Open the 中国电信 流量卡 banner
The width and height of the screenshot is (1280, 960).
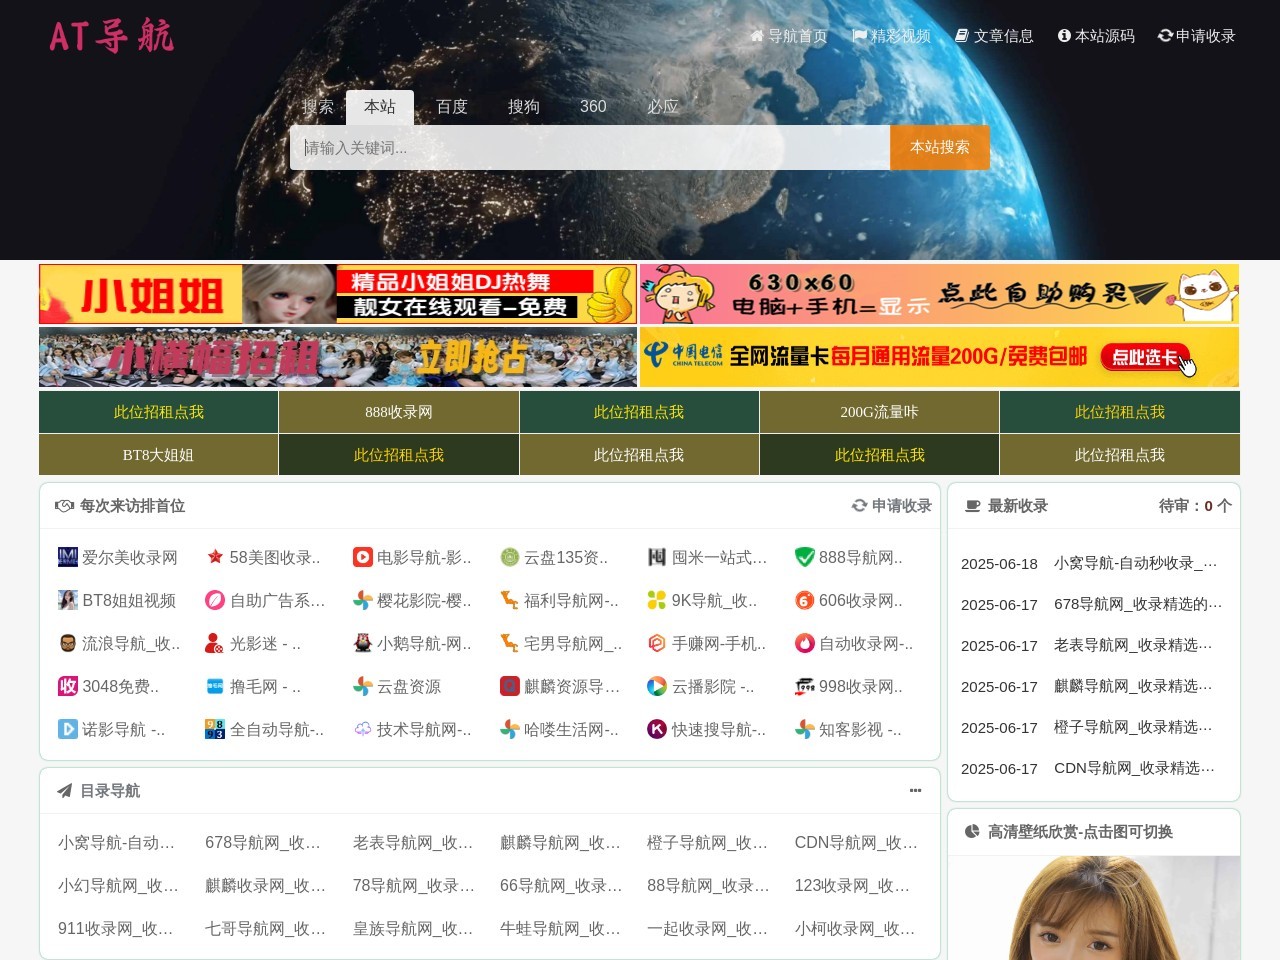[x=939, y=357]
